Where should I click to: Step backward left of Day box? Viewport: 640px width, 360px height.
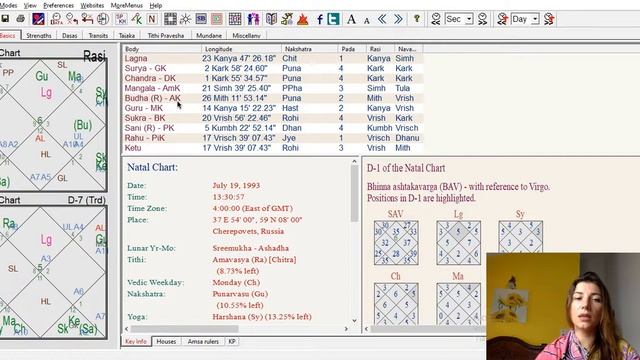[x=502, y=19]
